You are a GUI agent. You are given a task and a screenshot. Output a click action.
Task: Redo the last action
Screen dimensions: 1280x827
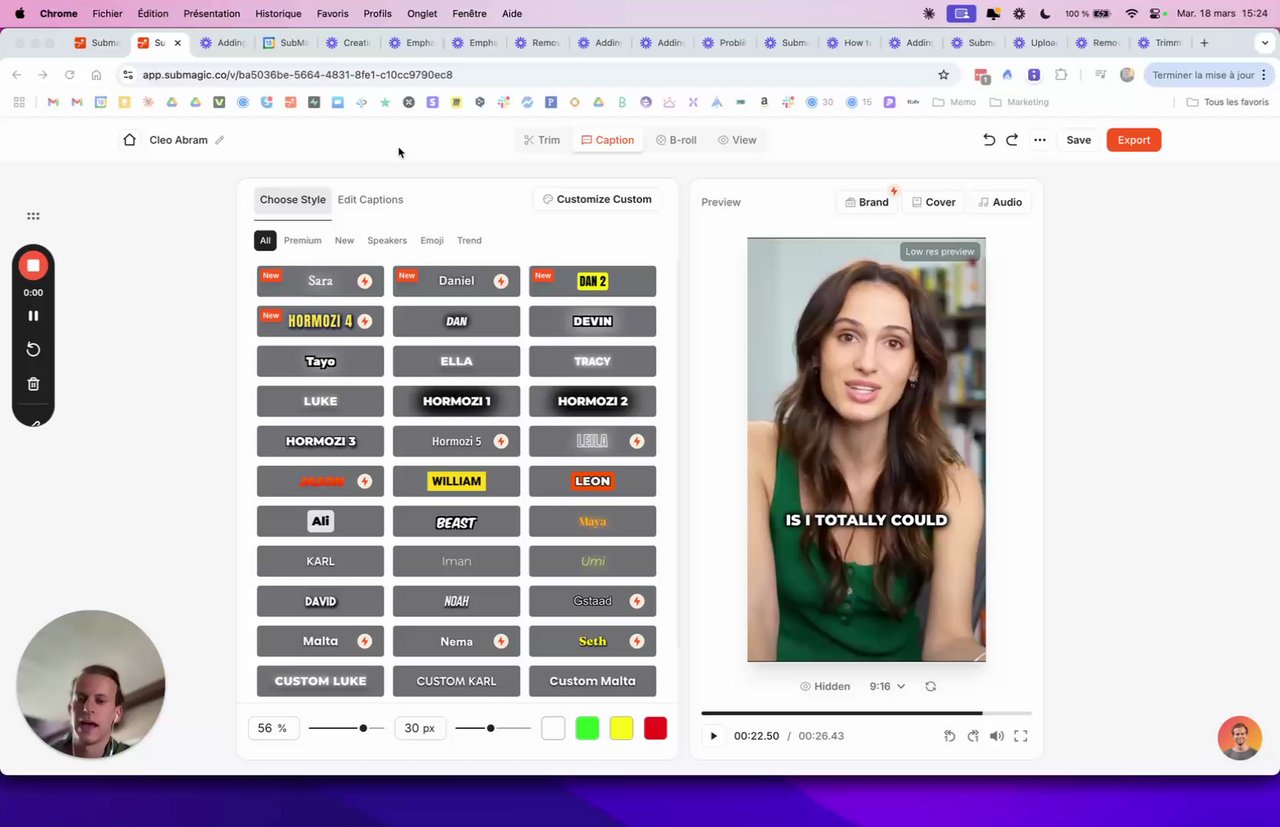pyautogui.click(x=1012, y=140)
